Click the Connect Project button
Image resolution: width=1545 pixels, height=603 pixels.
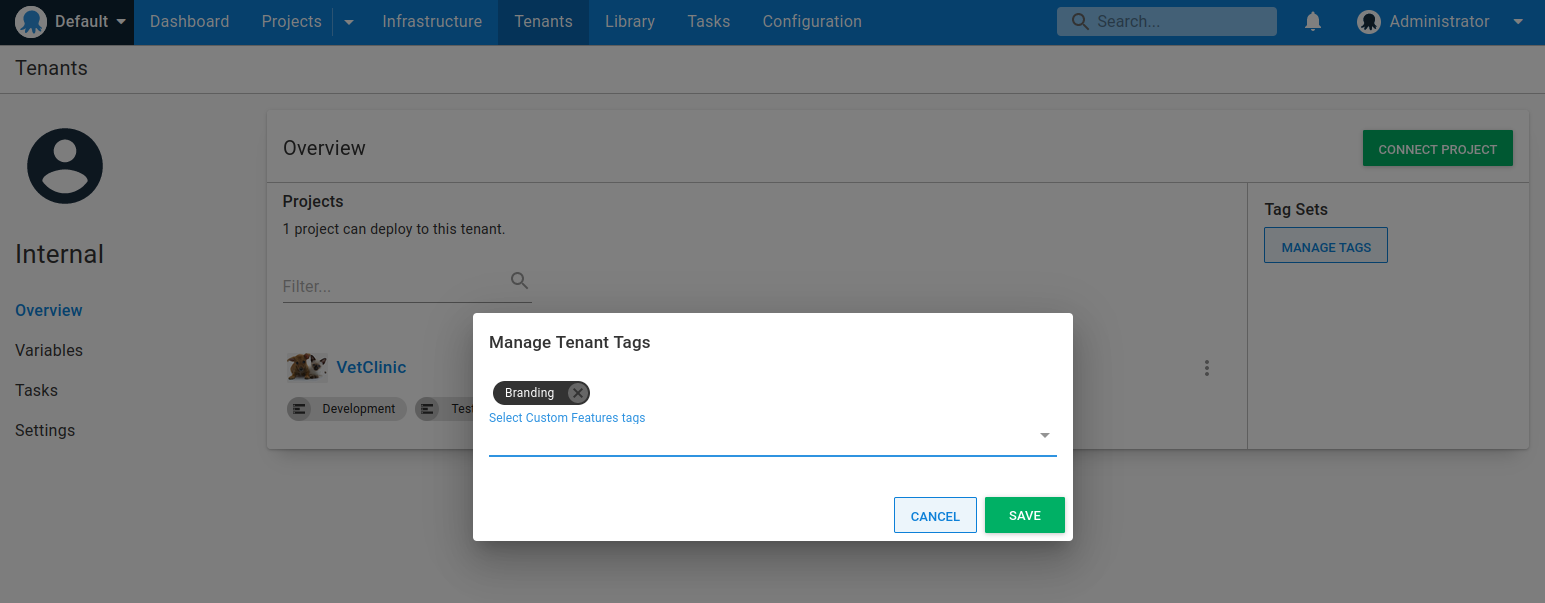[1436, 149]
